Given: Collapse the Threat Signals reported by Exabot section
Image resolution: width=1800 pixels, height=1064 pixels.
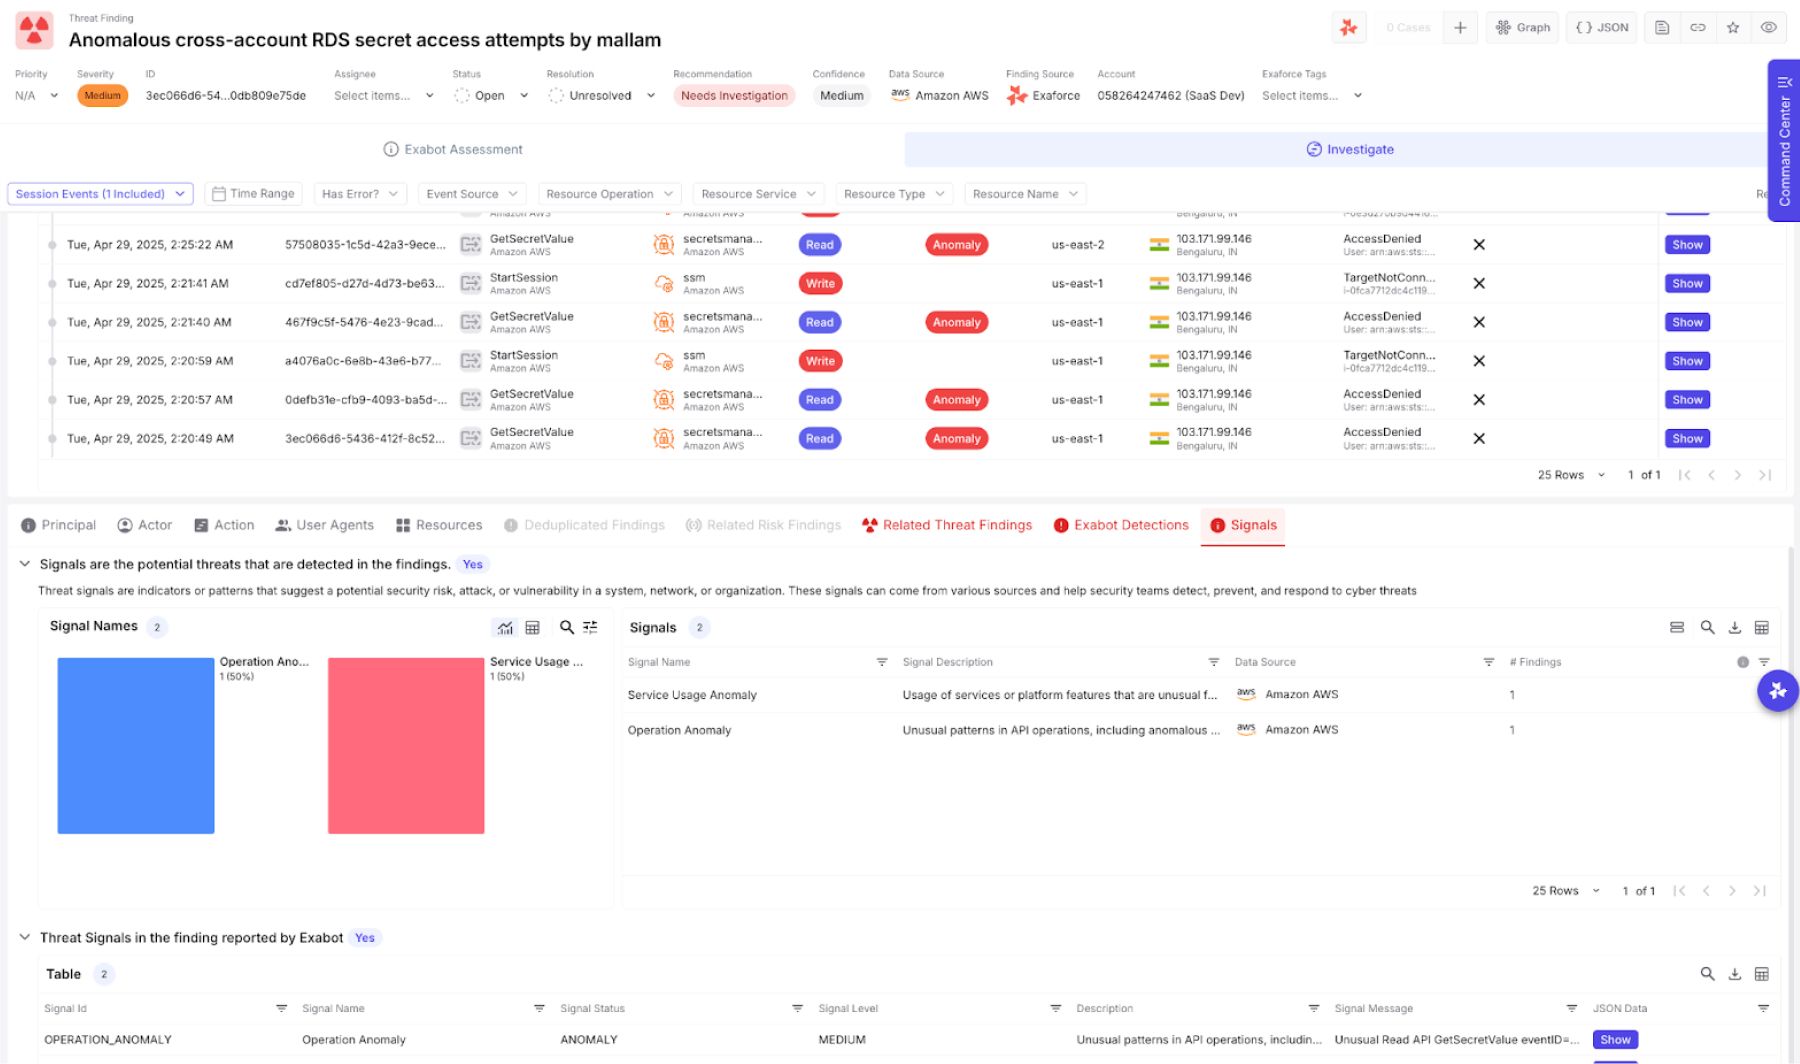Looking at the screenshot, I should (25, 937).
